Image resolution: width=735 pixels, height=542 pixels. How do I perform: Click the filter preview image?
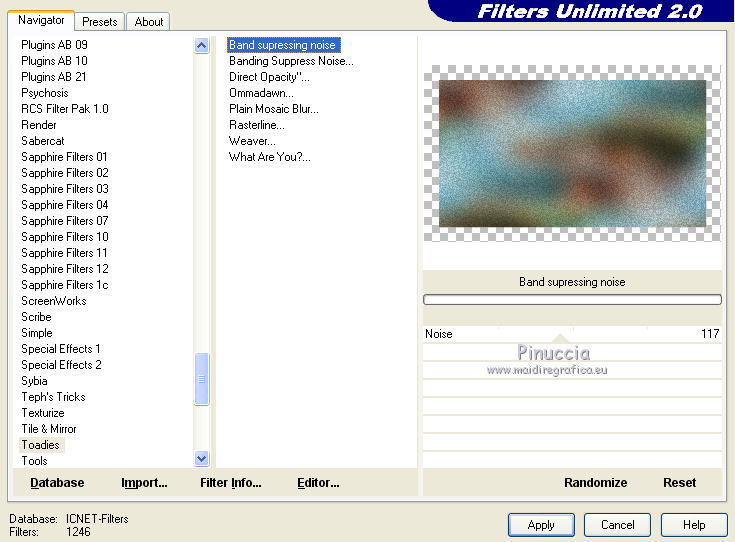pyautogui.click(x=572, y=153)
